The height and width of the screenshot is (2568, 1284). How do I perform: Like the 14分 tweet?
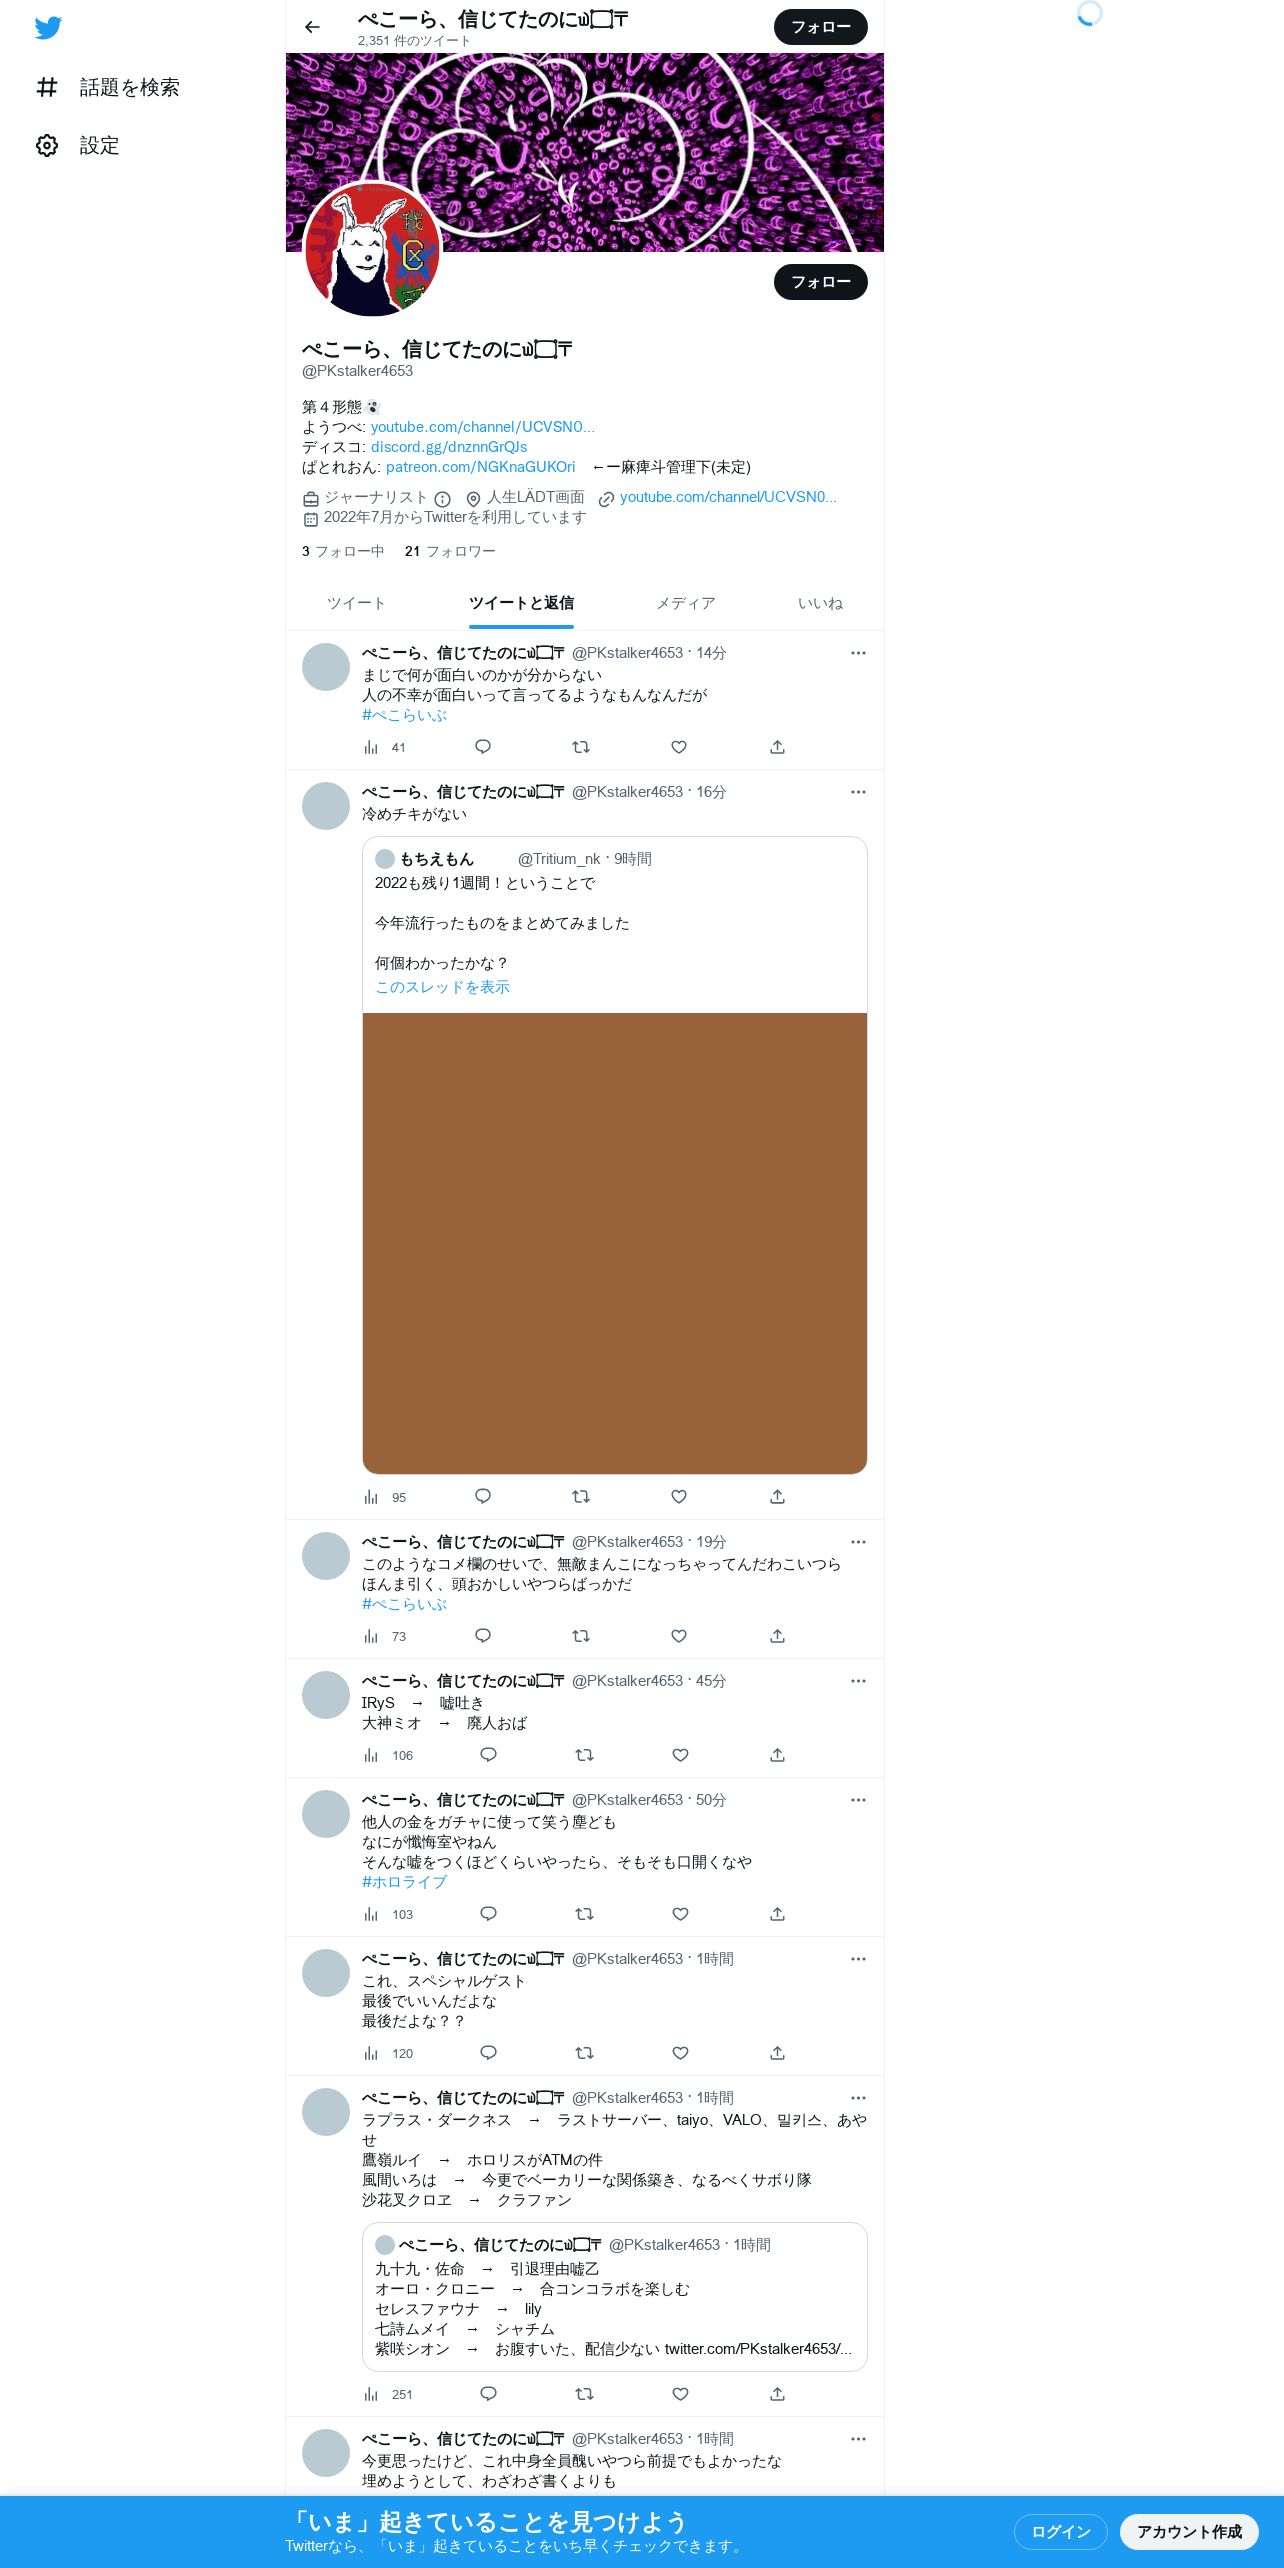pos(679,747)
